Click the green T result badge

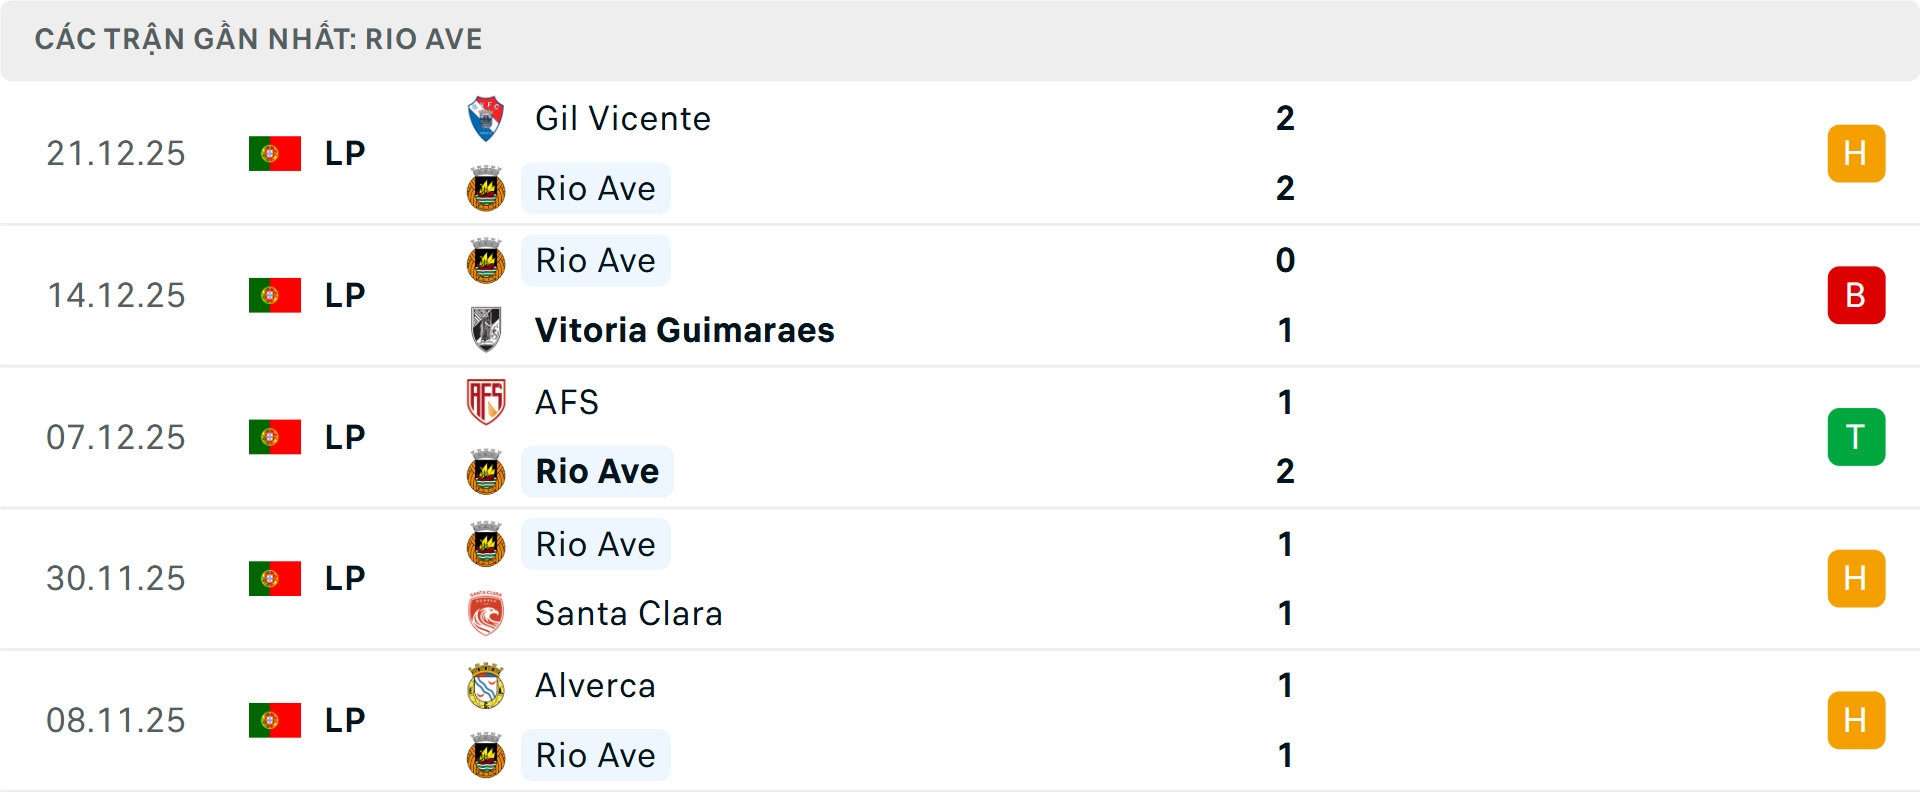click(1856, 437)
